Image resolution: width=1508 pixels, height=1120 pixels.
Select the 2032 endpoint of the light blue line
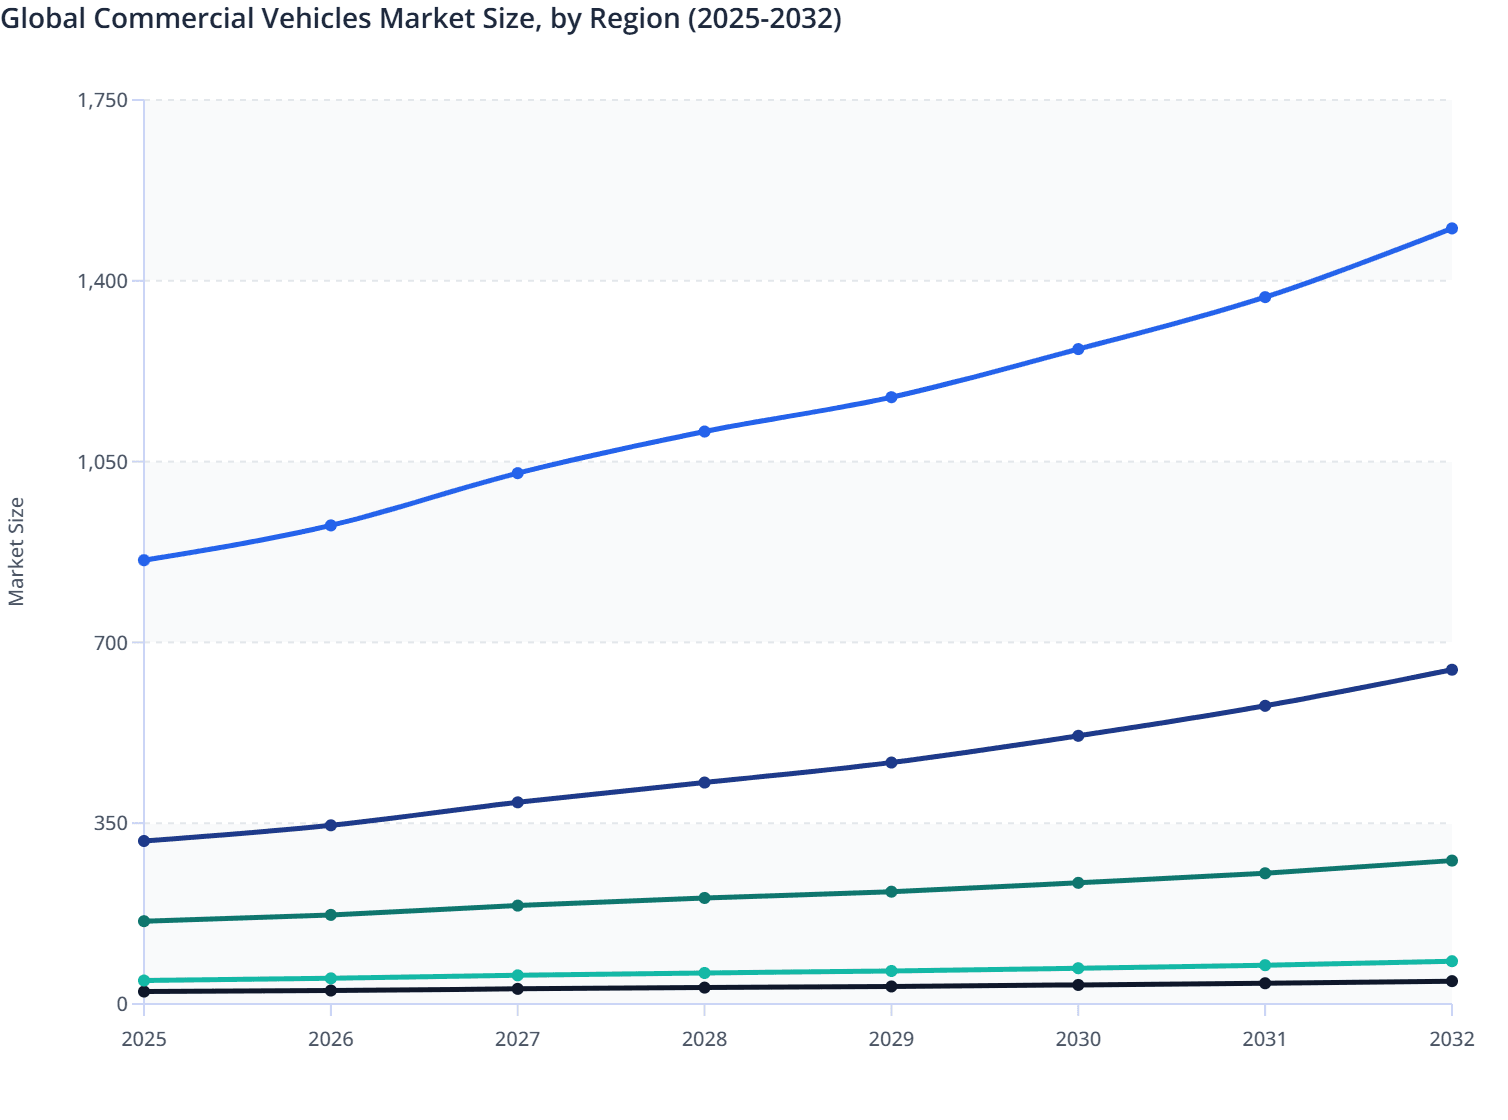(x=1451, y=229)
